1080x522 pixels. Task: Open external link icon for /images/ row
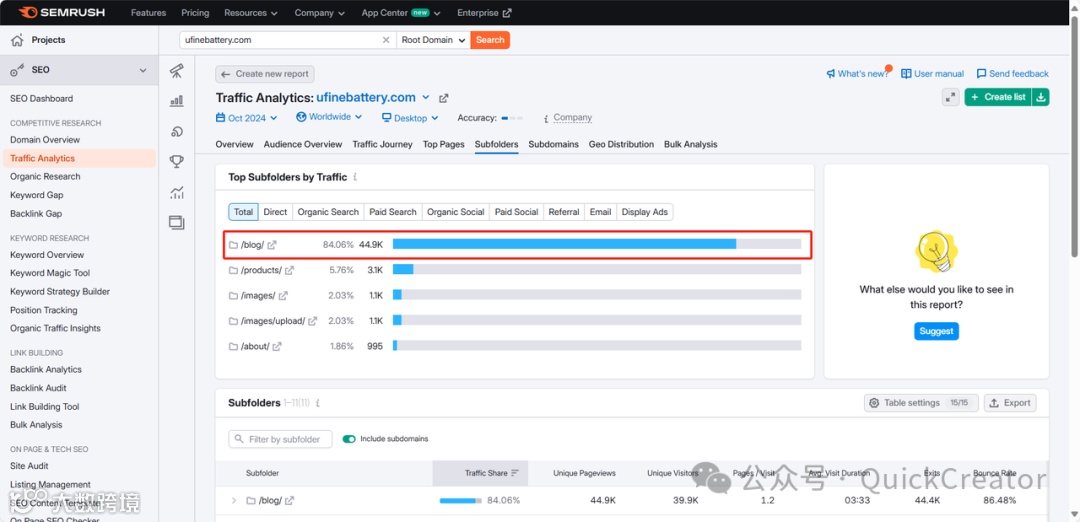(x=283, y=295)
